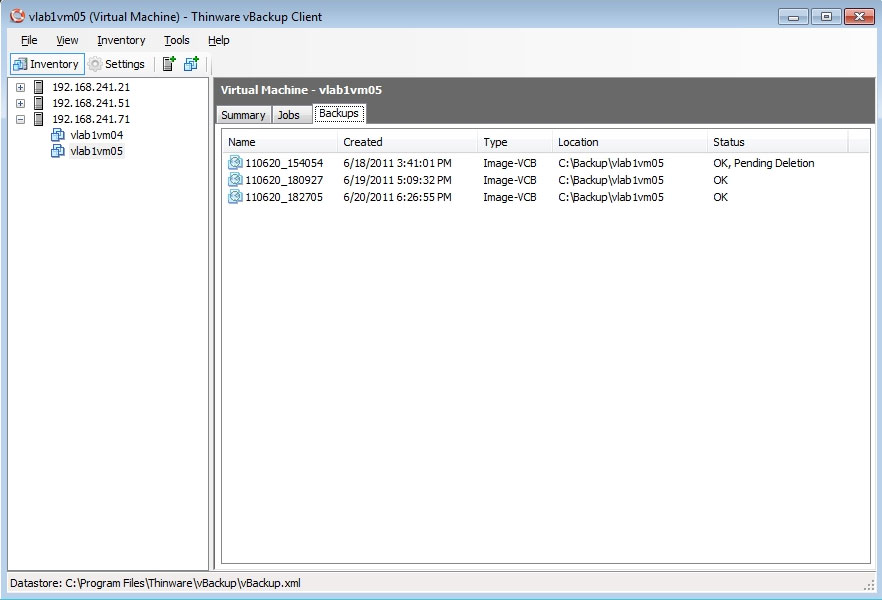Open the Tools menu

177,40
